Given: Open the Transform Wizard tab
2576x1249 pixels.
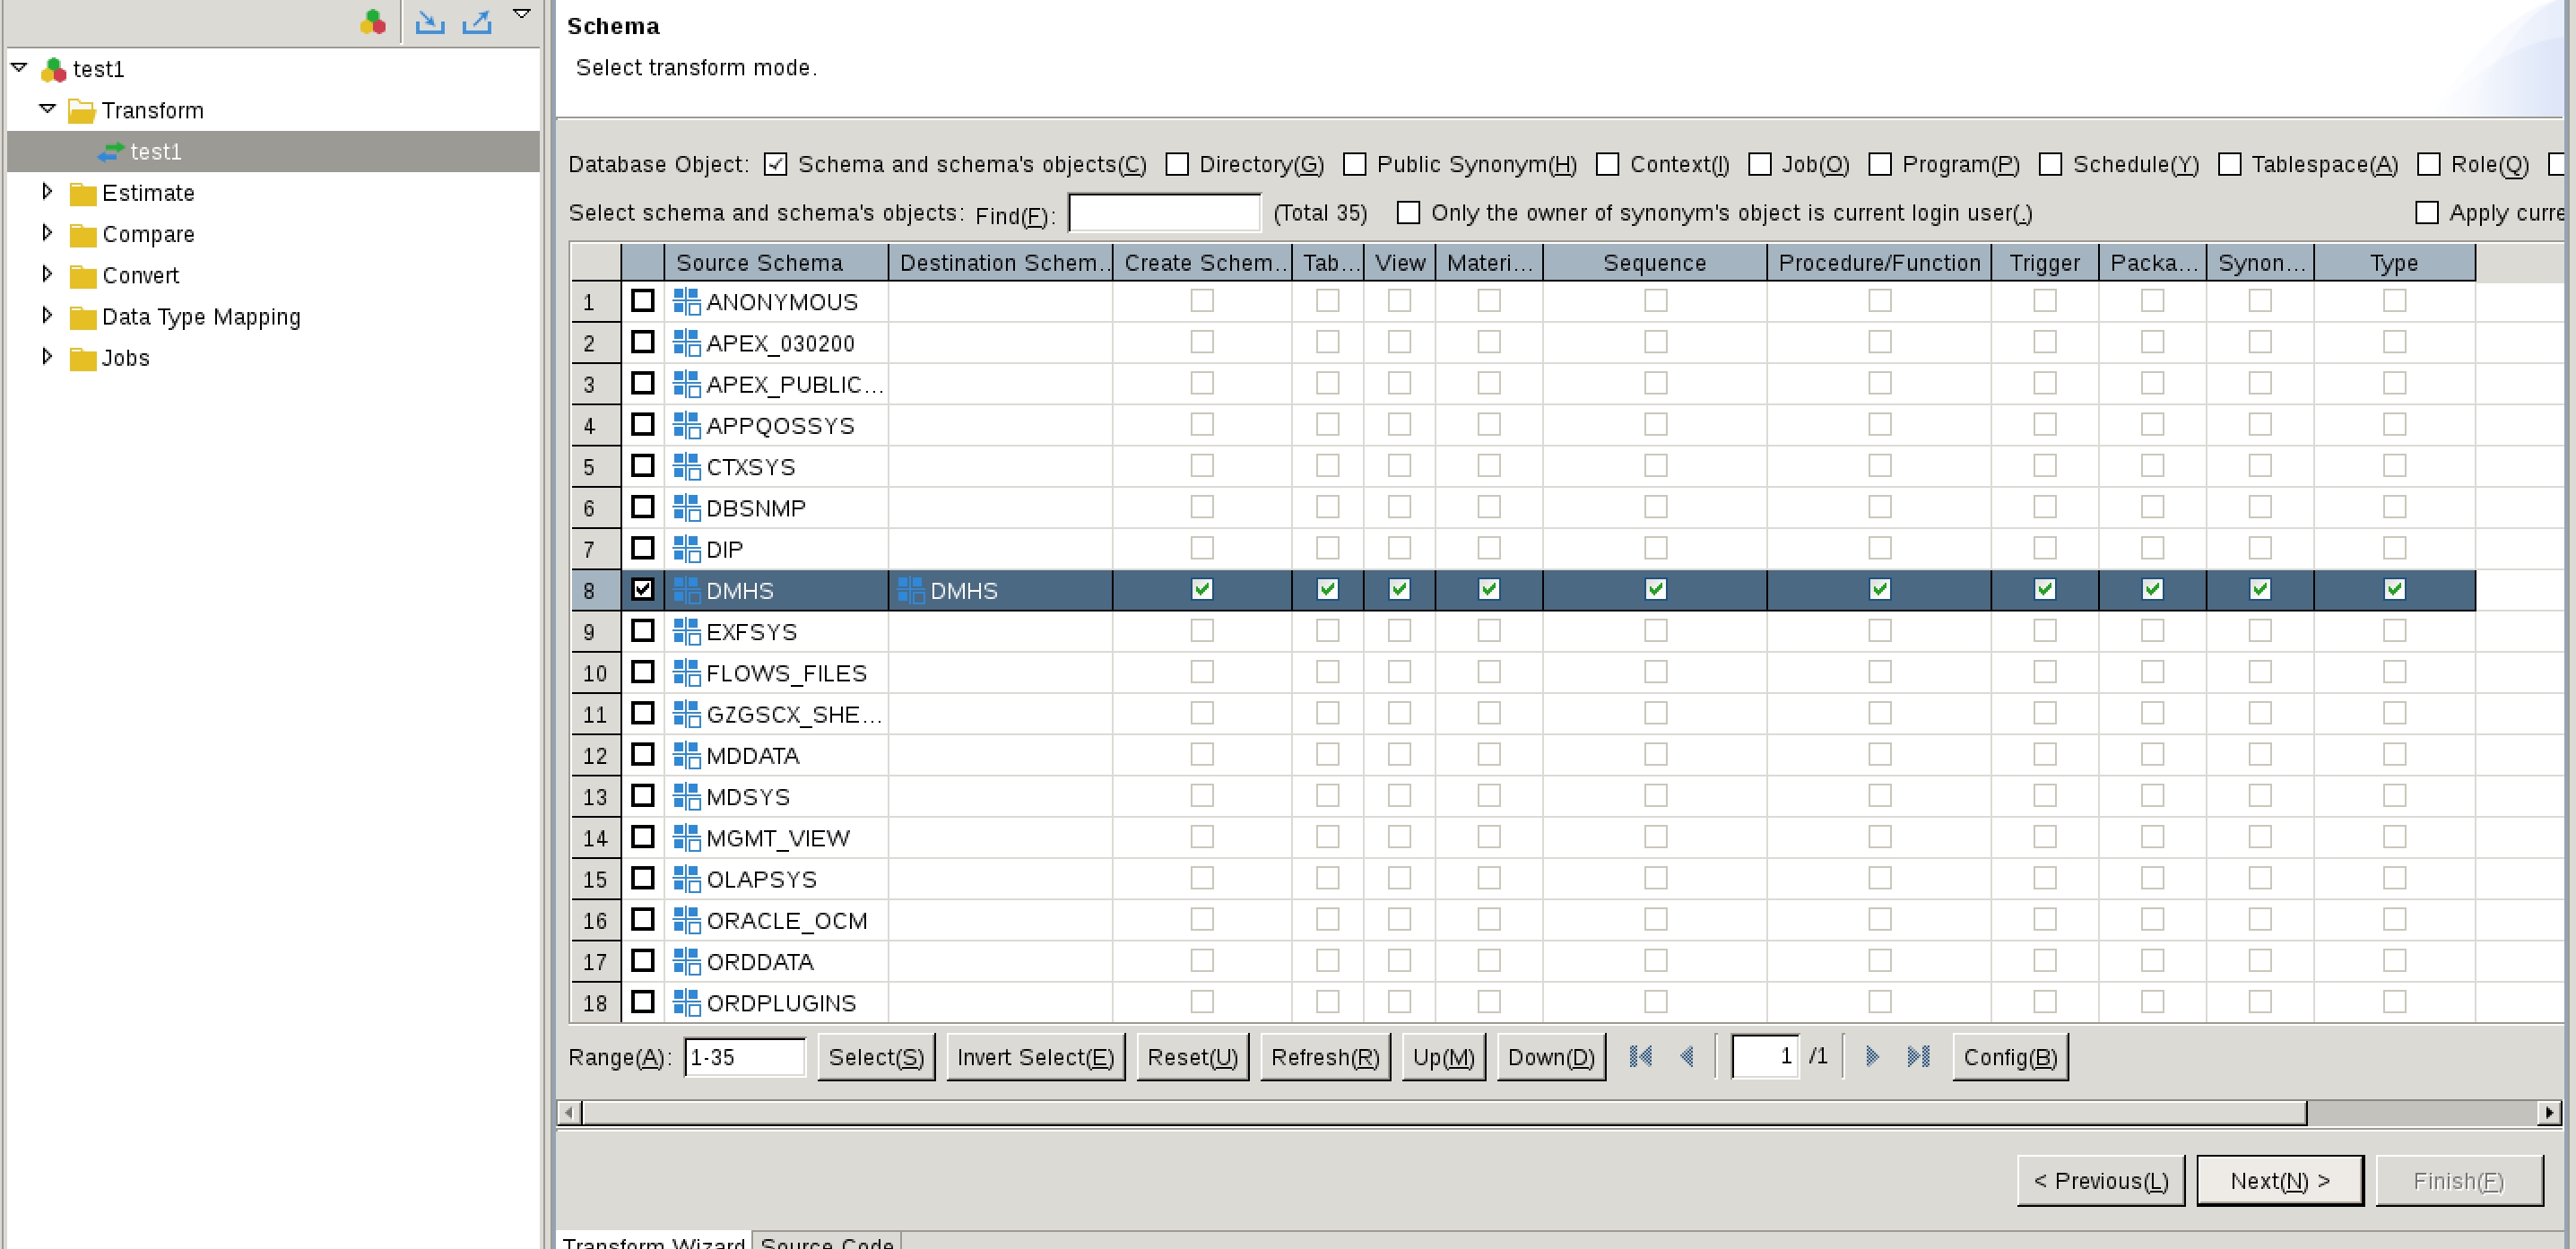Looking at the screenshot, I should click(x=653, y=1241).
